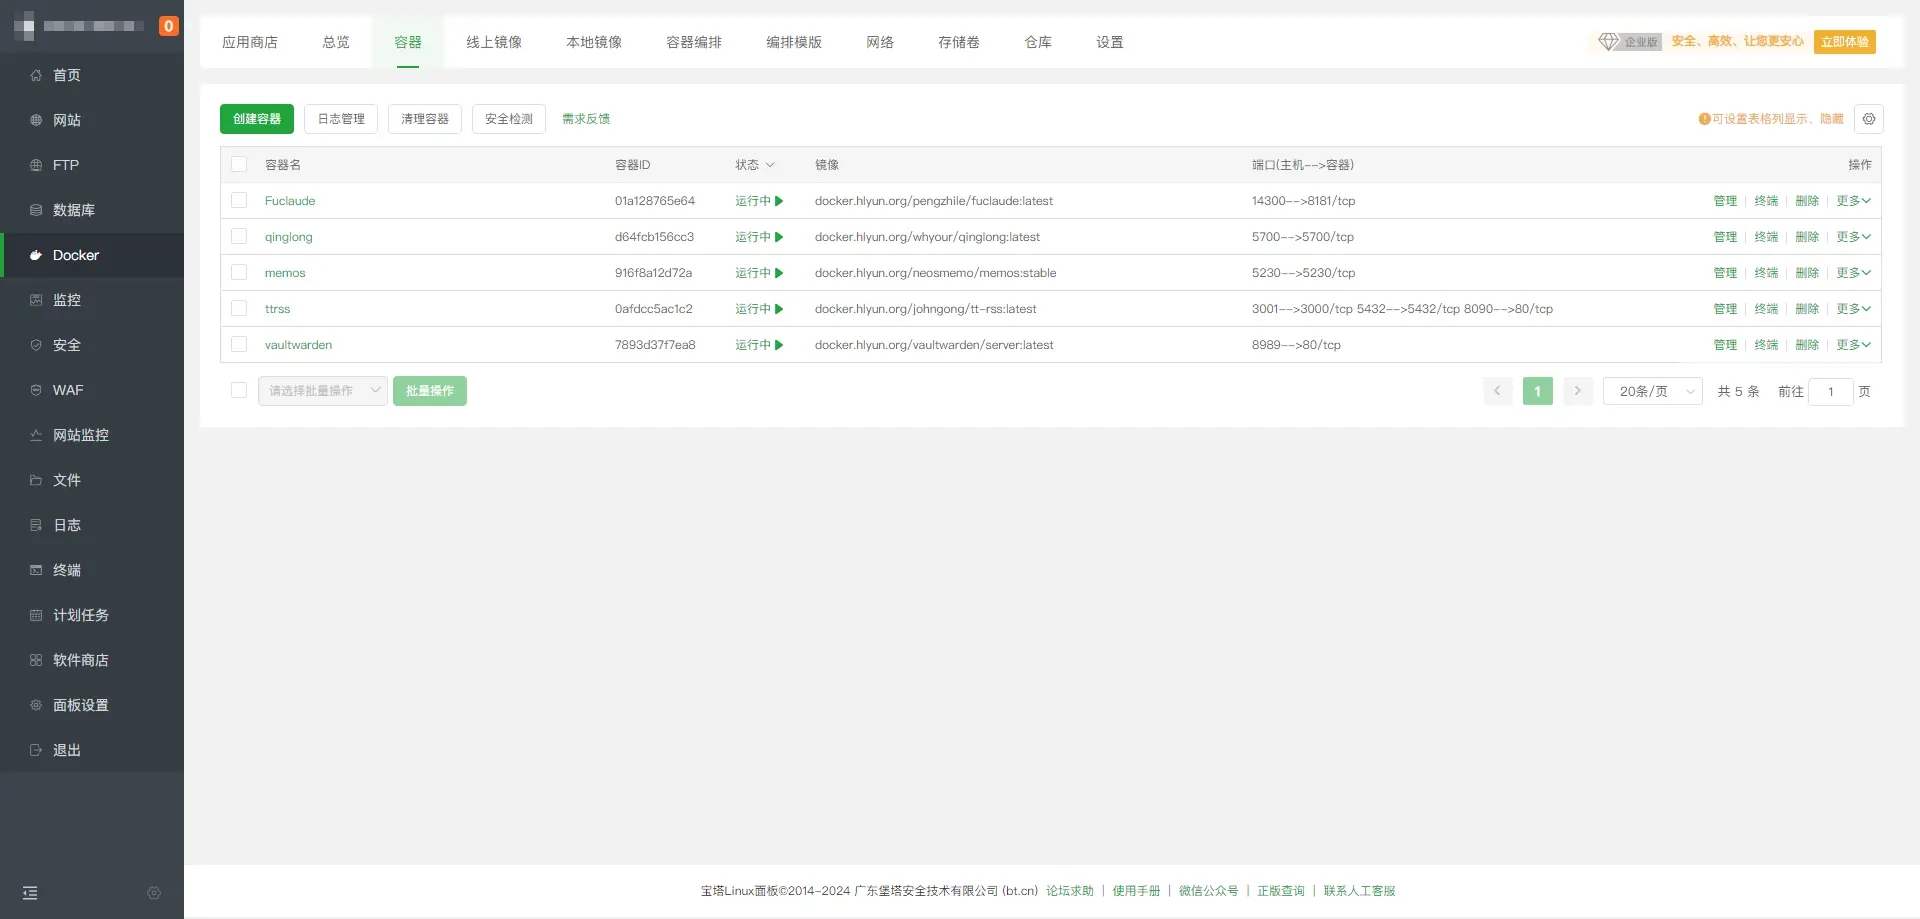Tick the checkbox for vaultwarden row

pos(239,345)
